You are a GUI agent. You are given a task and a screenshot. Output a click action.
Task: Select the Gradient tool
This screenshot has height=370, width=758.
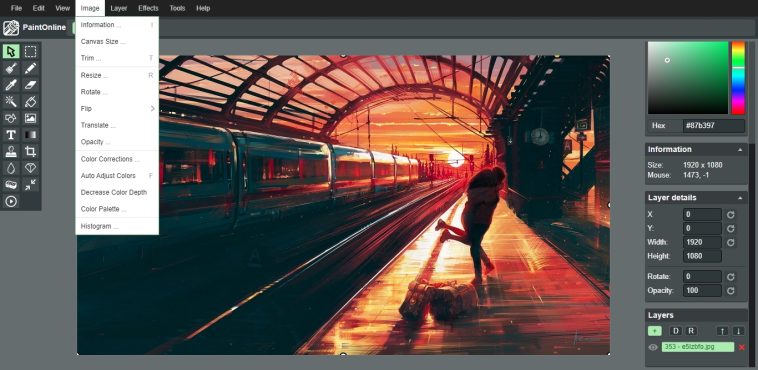pos(30,135)
